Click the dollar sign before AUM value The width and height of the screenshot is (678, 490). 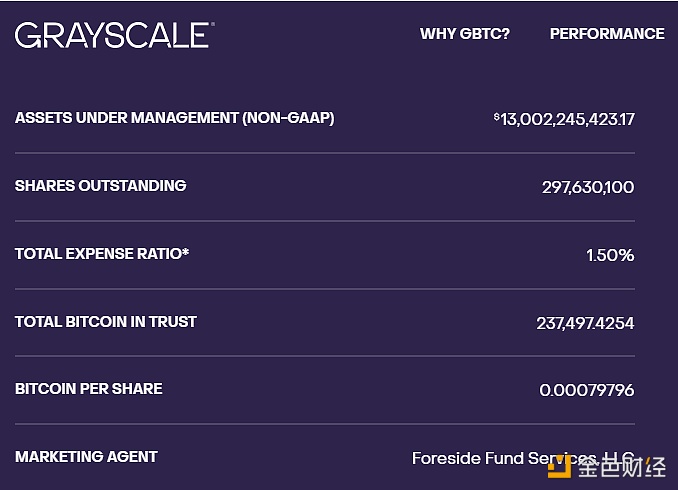(x=496, y=116)
